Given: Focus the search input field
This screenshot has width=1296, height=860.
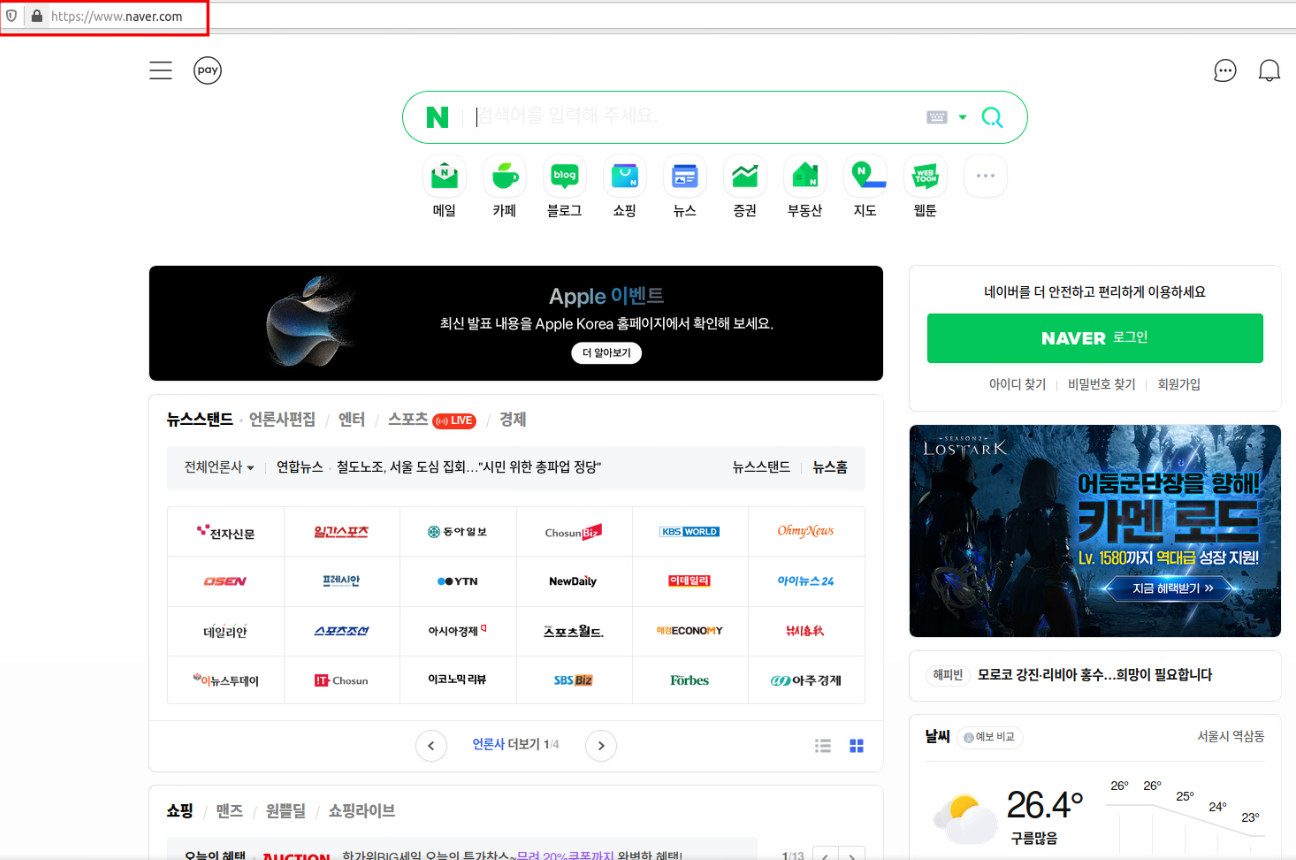Looking at the screenshot, I should point(696,116).
